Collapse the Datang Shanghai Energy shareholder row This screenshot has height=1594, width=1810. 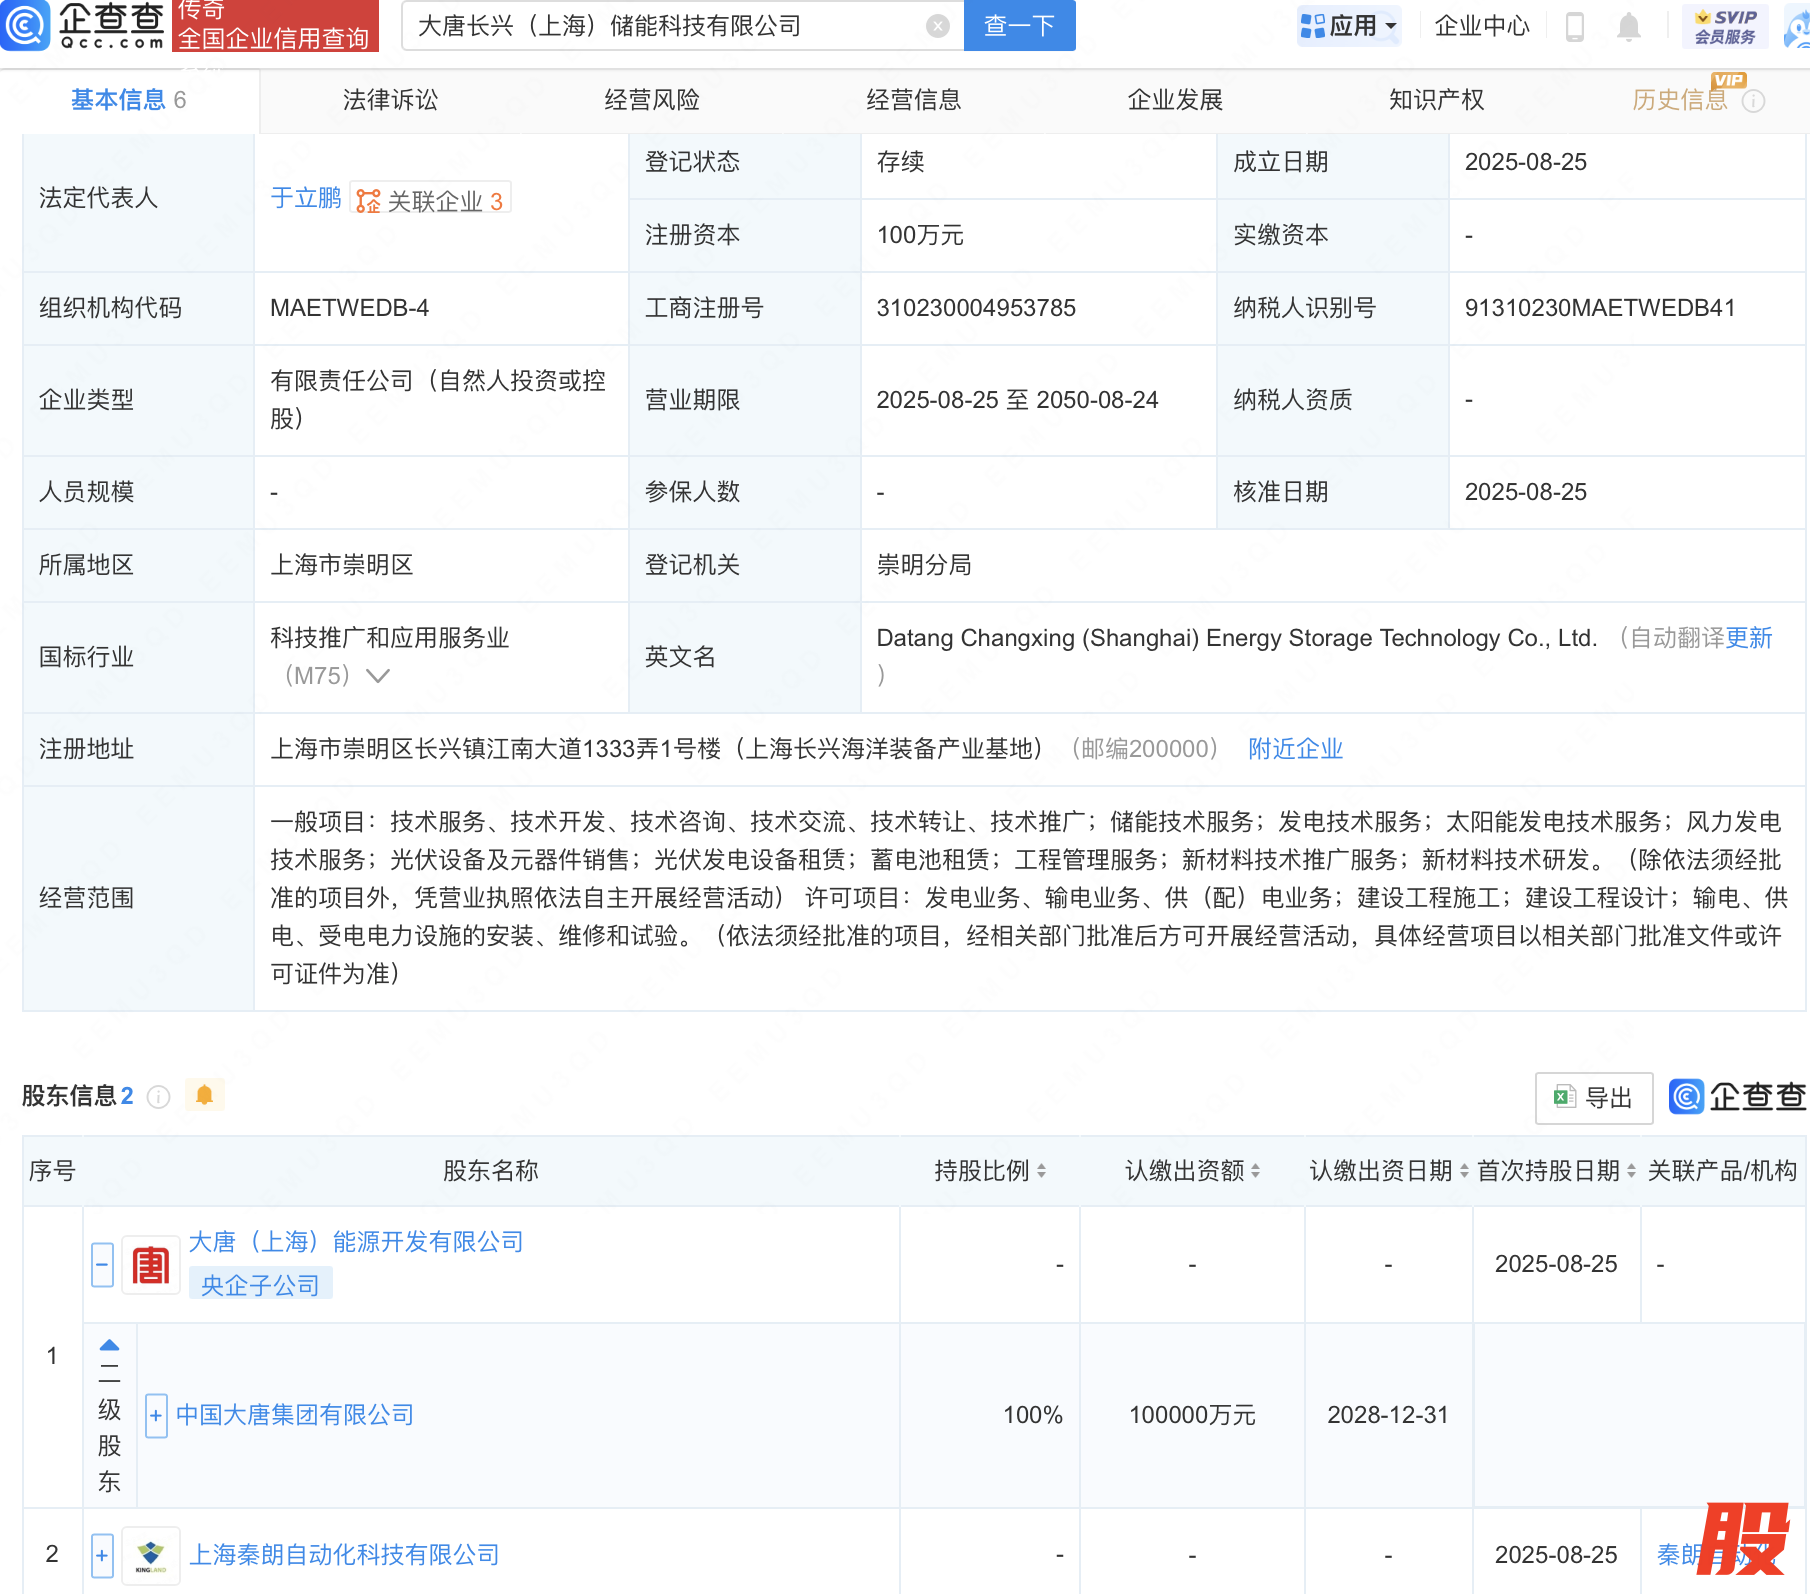coord(102,1265)
